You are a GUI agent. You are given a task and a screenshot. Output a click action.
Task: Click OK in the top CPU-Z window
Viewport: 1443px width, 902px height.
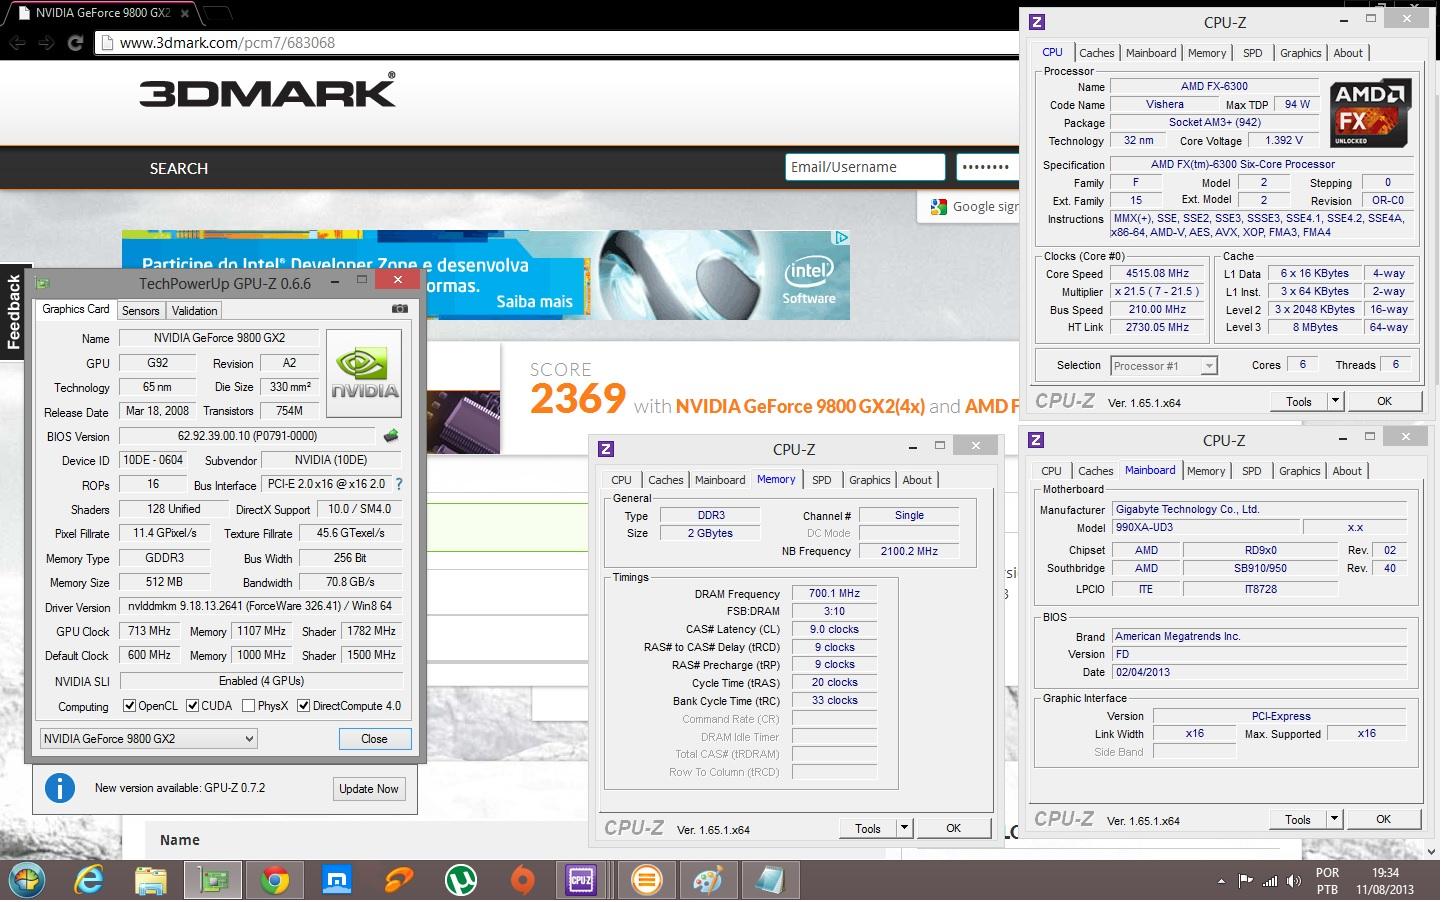1384,401
